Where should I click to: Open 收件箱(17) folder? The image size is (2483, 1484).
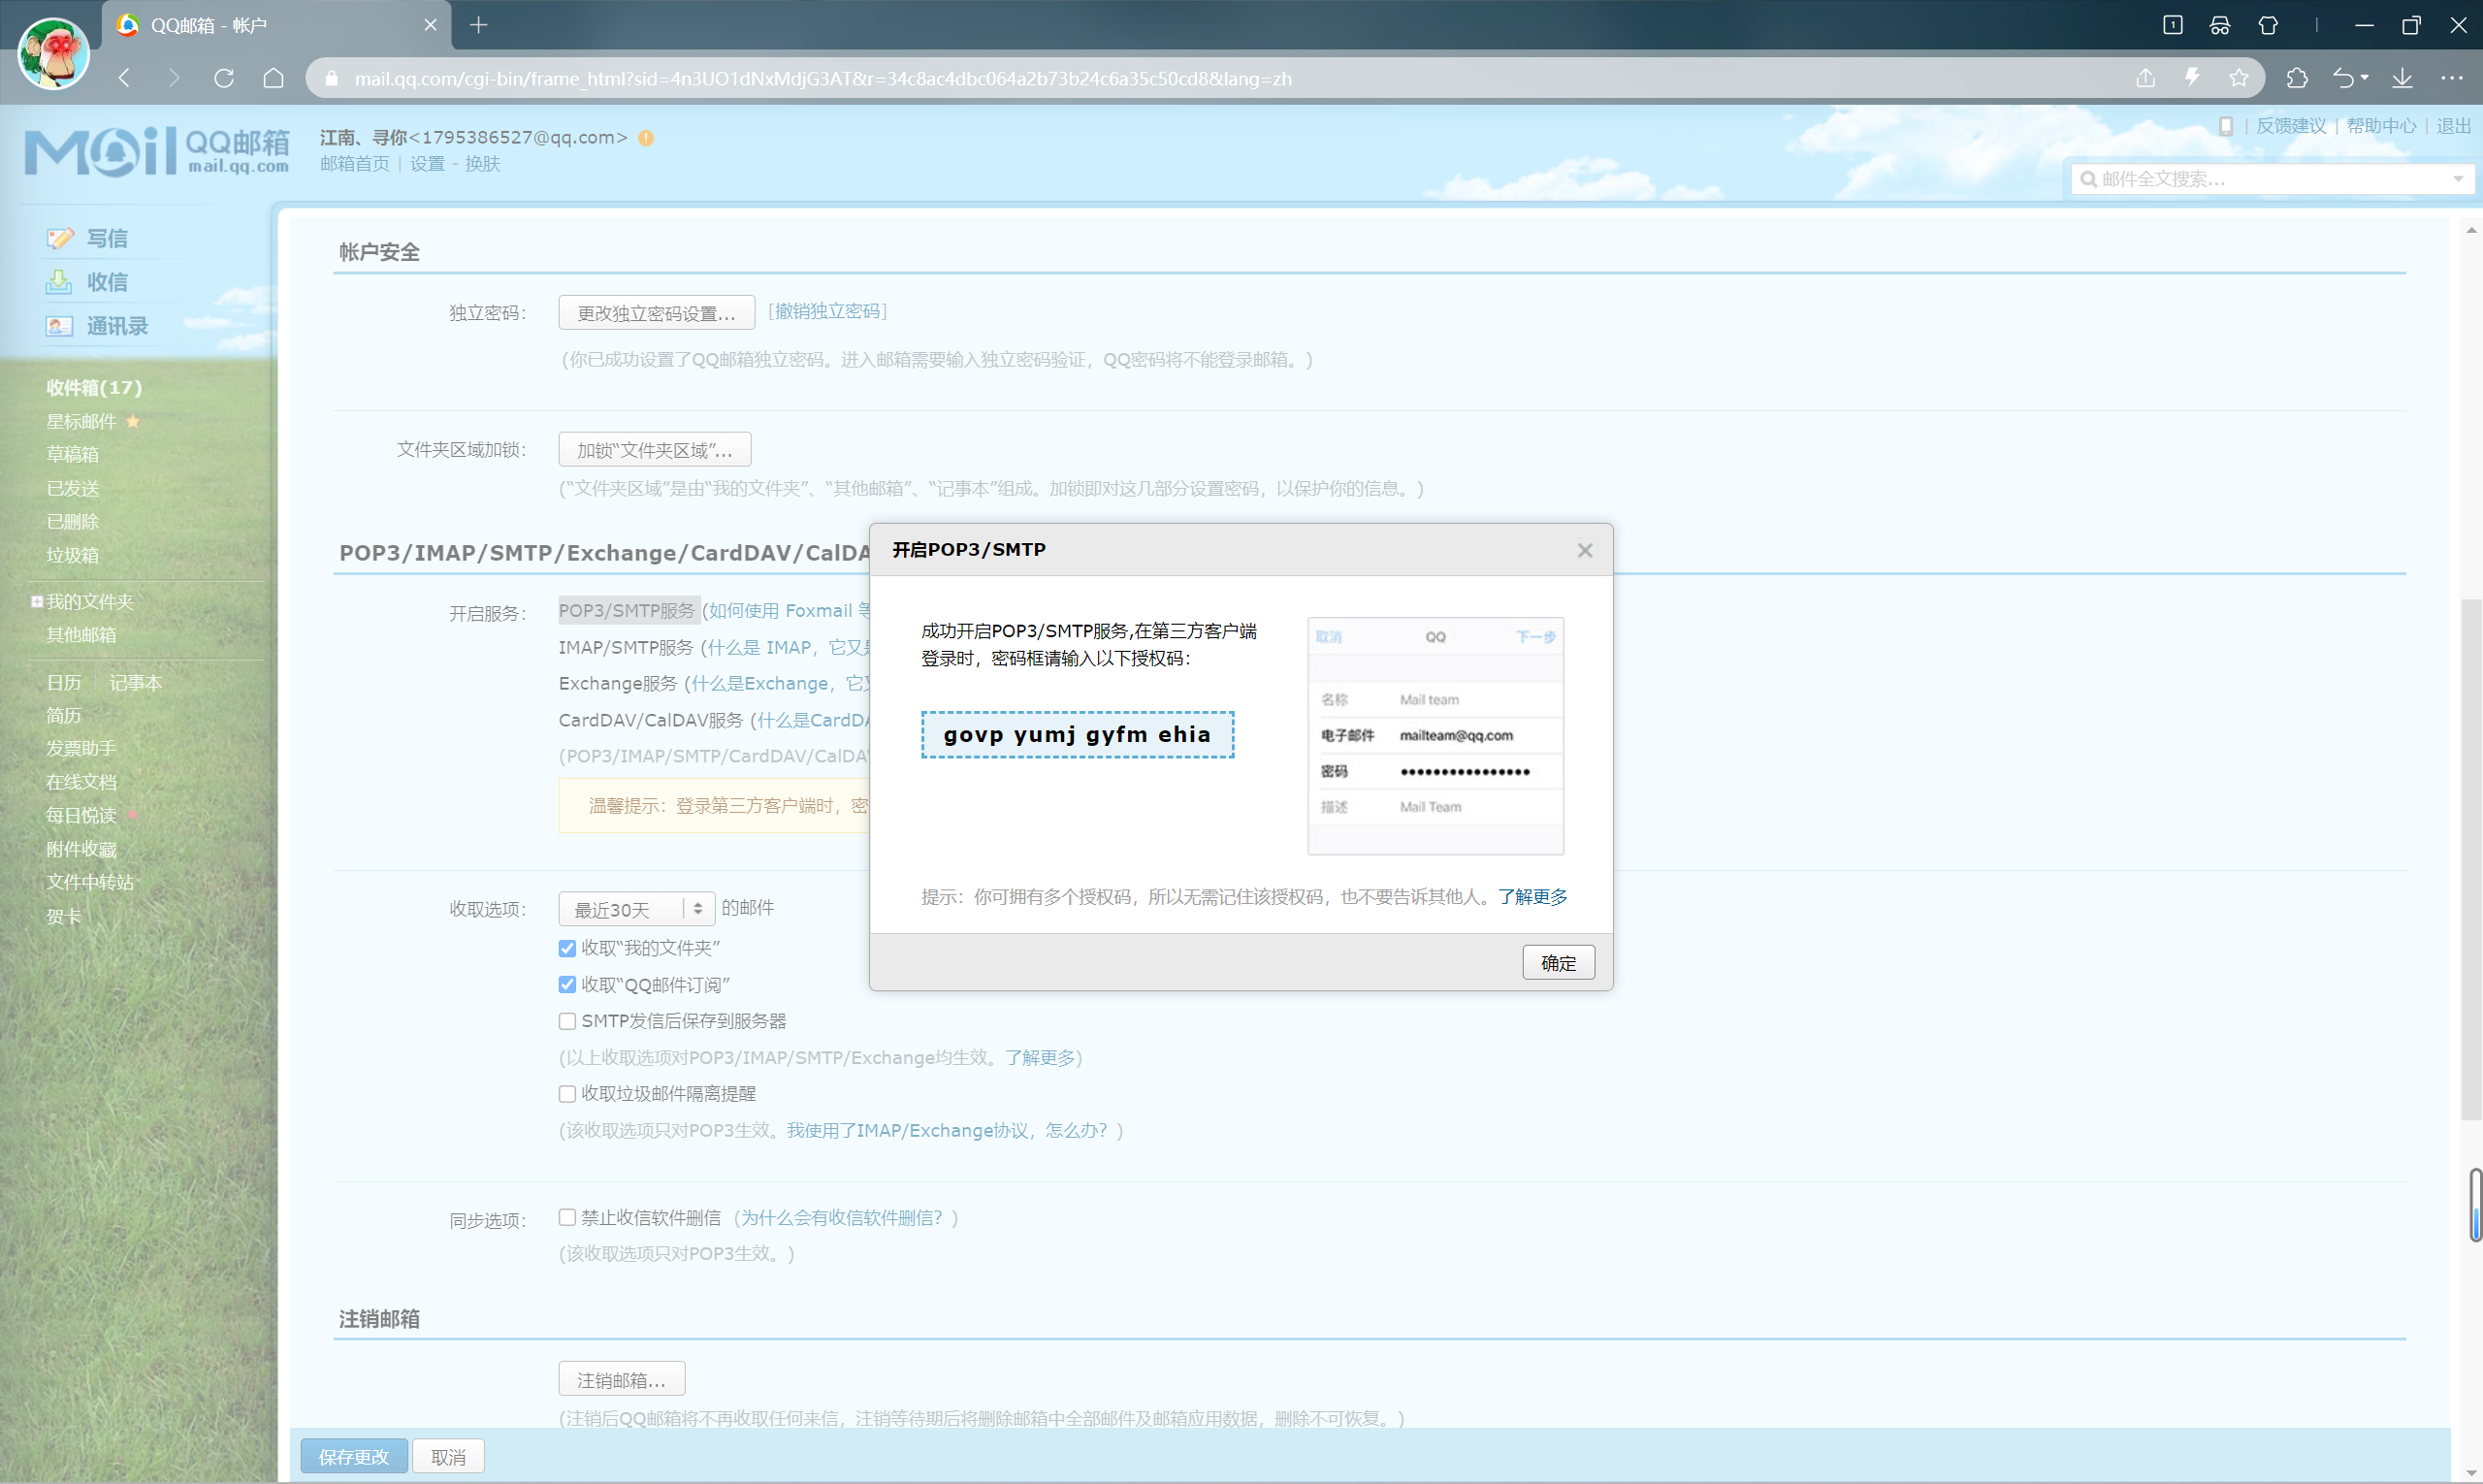(x=94, y=387)
